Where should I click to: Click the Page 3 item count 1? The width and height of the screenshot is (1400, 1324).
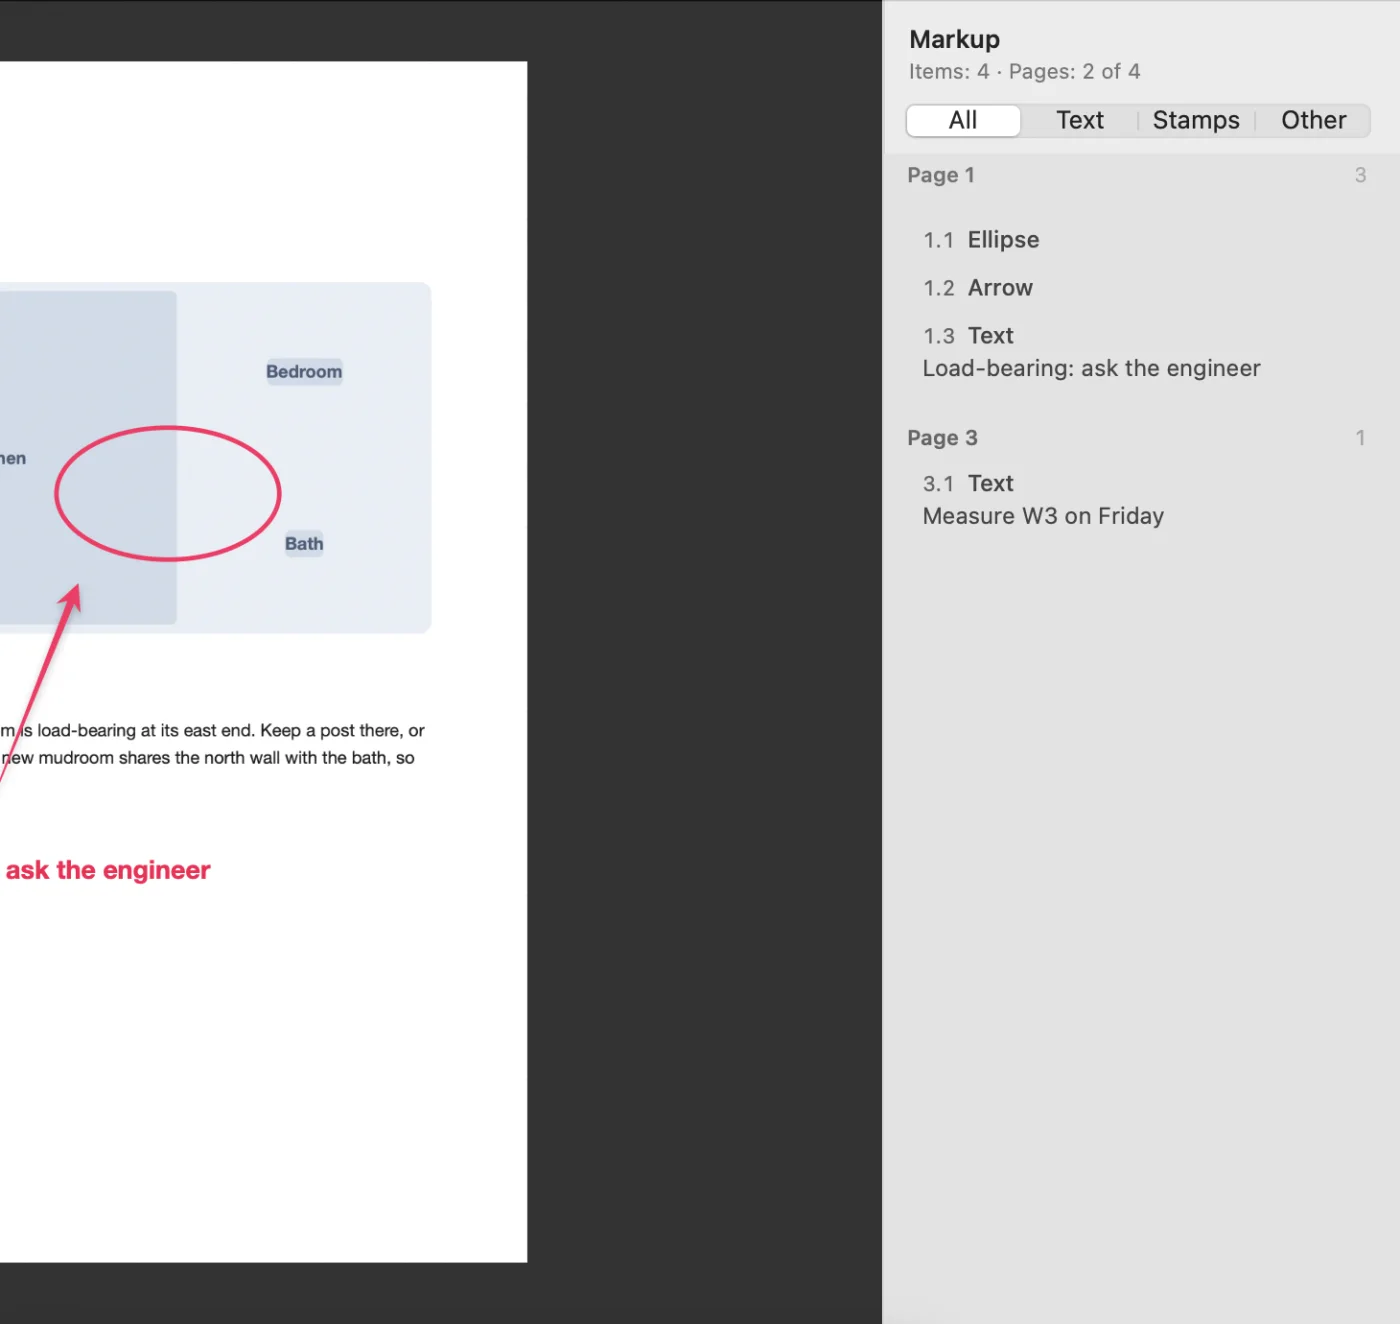click(x=1360, y=438)
